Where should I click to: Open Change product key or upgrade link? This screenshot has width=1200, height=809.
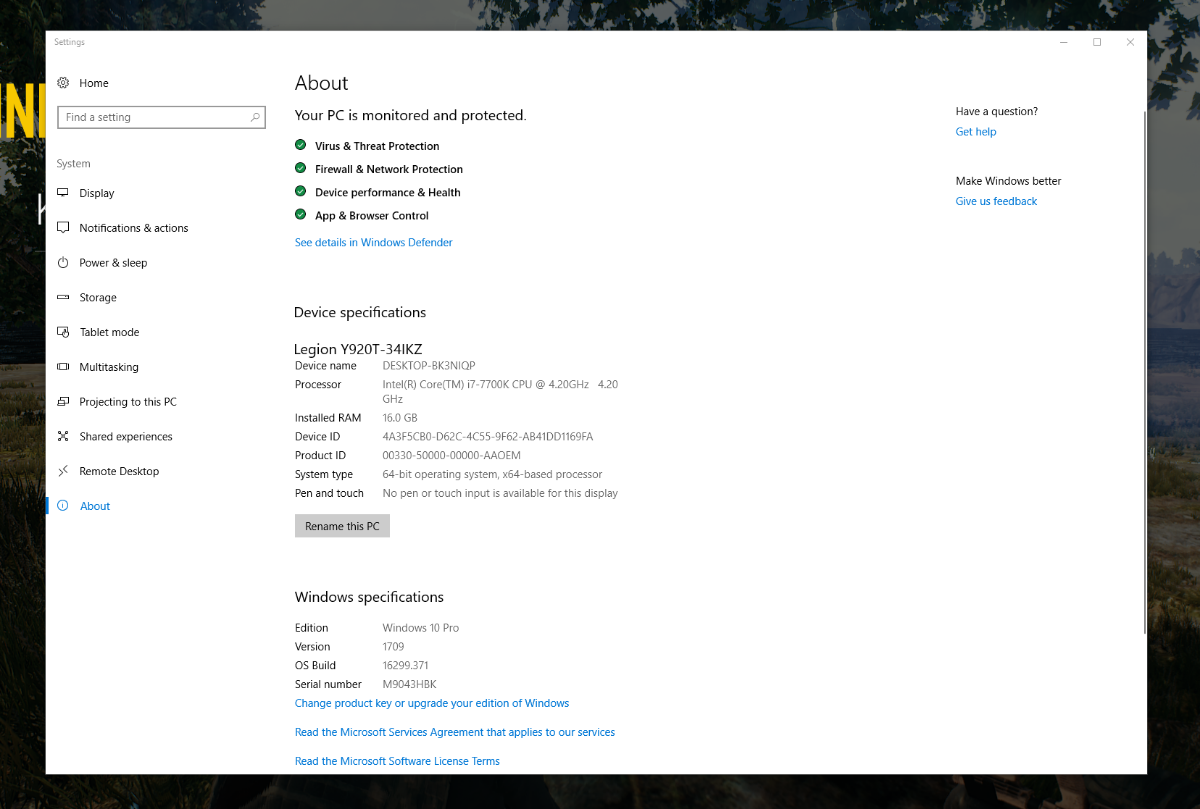431,703
